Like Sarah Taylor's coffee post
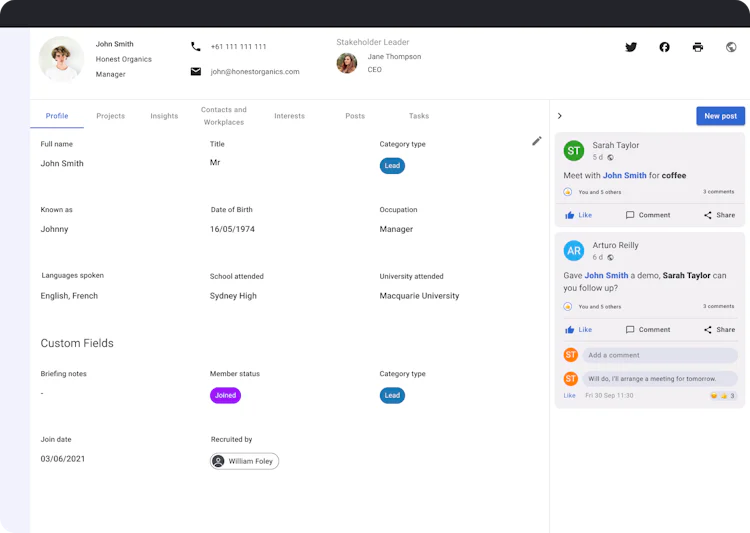The image size is (750, 533). [579, 215]
